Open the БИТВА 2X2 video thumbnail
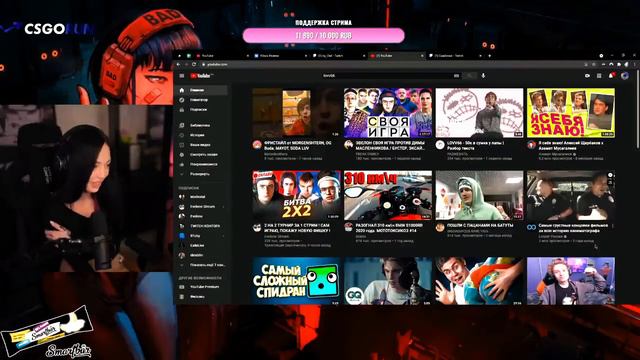 (x=296, y=195)
